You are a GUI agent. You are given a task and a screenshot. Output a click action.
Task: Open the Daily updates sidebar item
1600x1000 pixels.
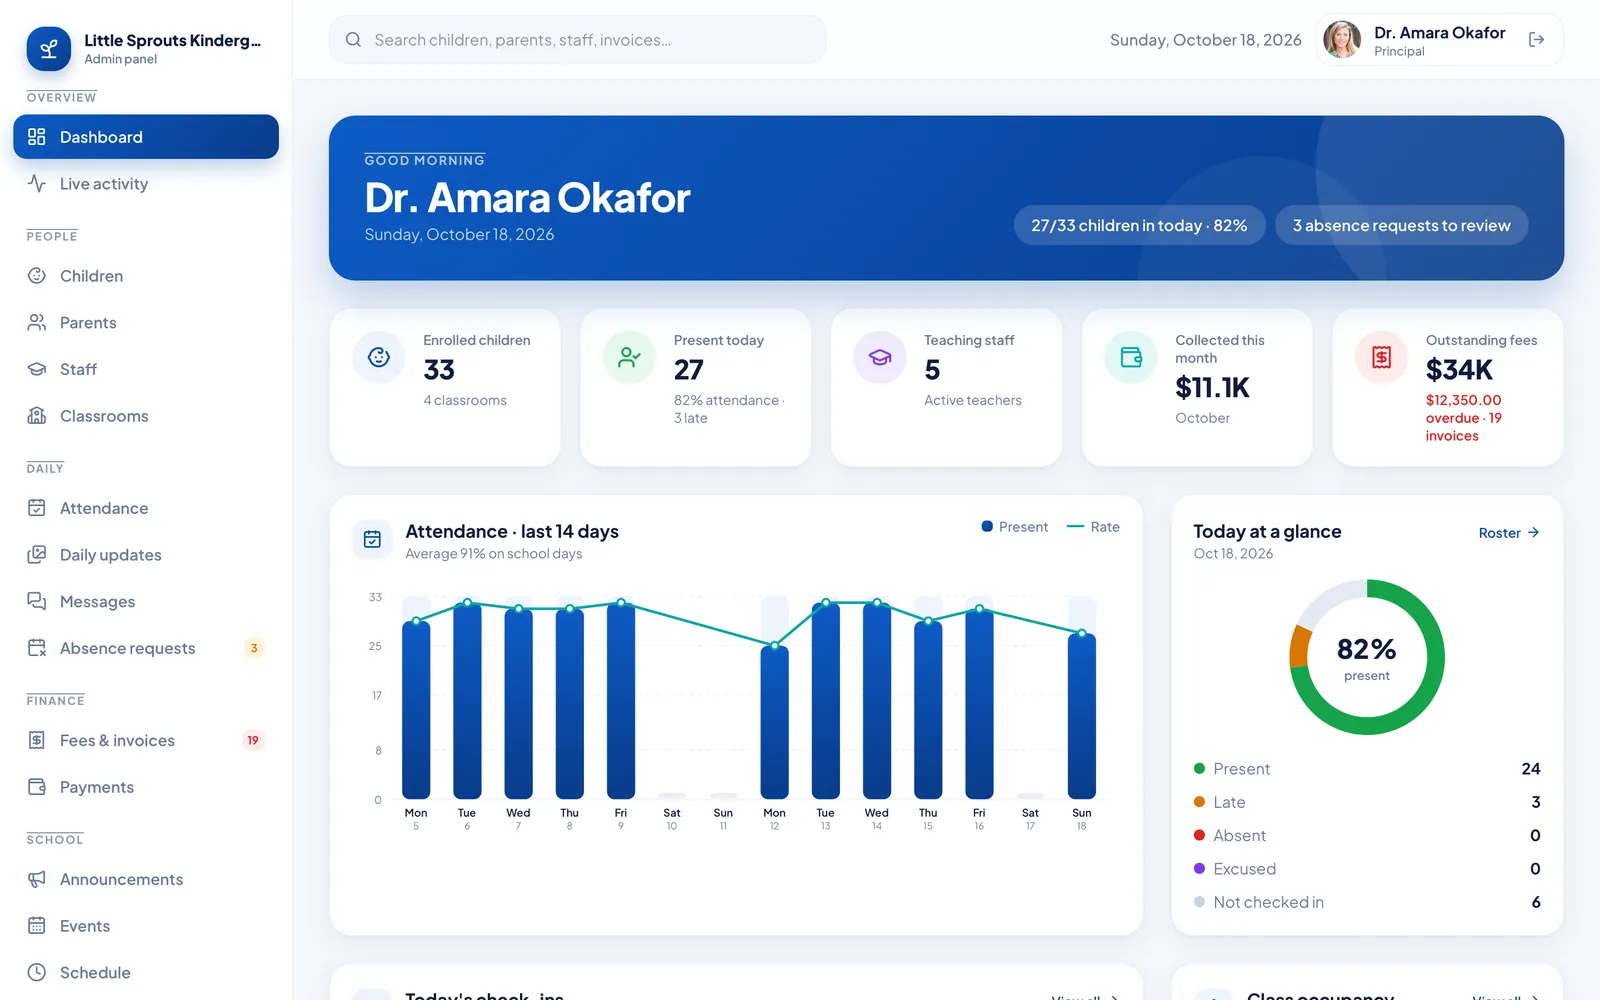(146, 555)
